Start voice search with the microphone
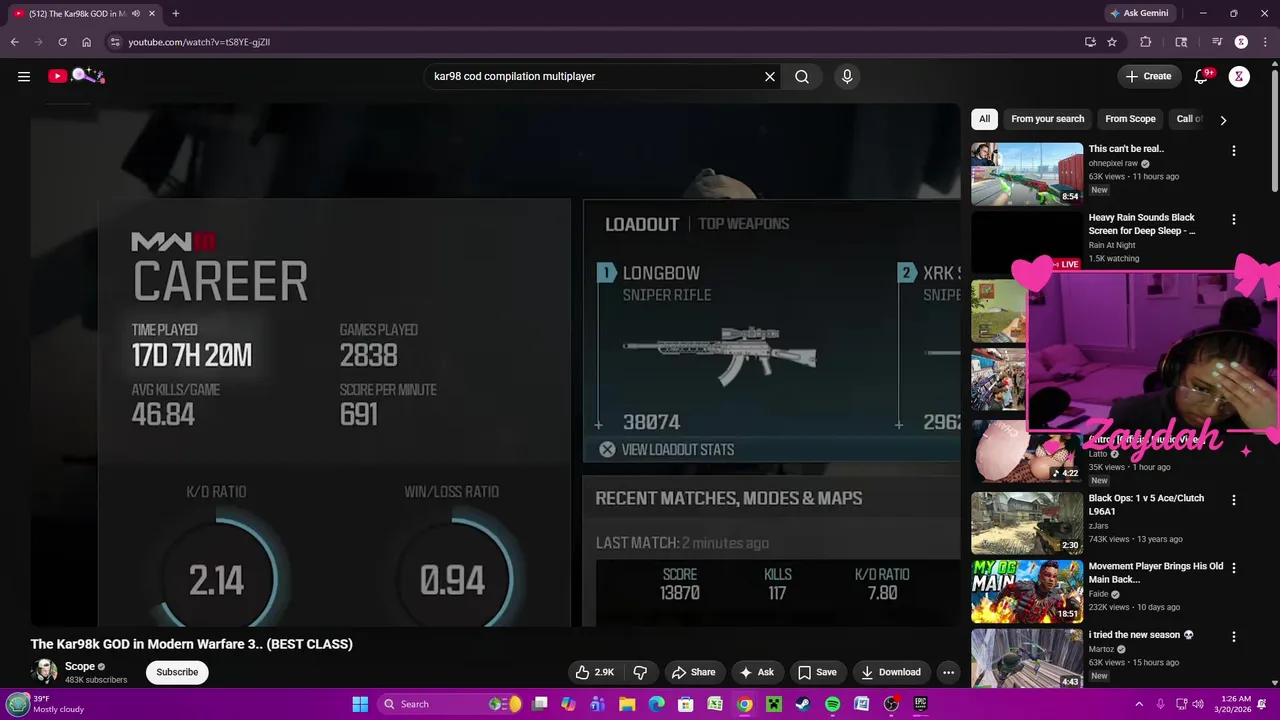Image resolution: width=1280 pixels, height=720 pixels. coord(847,76)
